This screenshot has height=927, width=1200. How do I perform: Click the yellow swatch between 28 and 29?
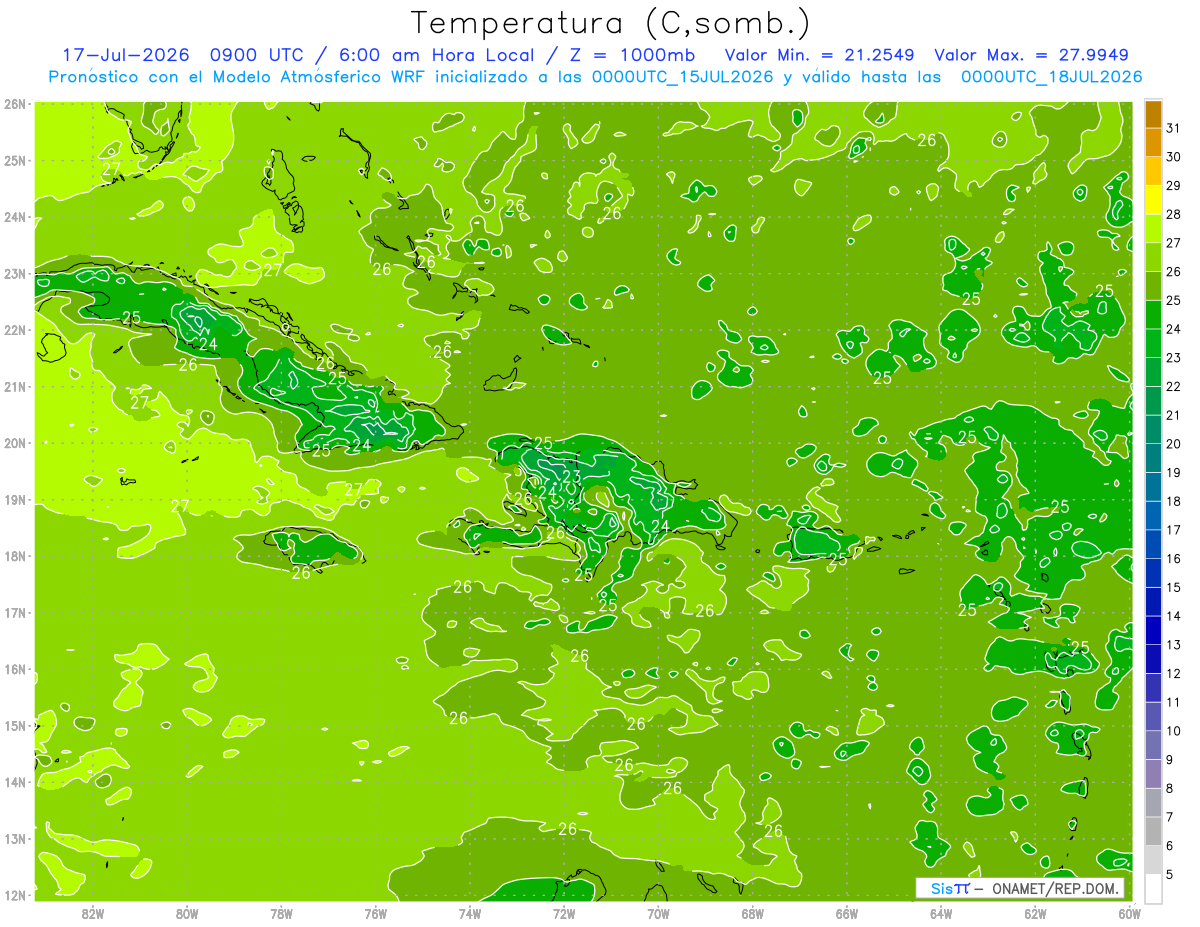(x=1153, y=200)
